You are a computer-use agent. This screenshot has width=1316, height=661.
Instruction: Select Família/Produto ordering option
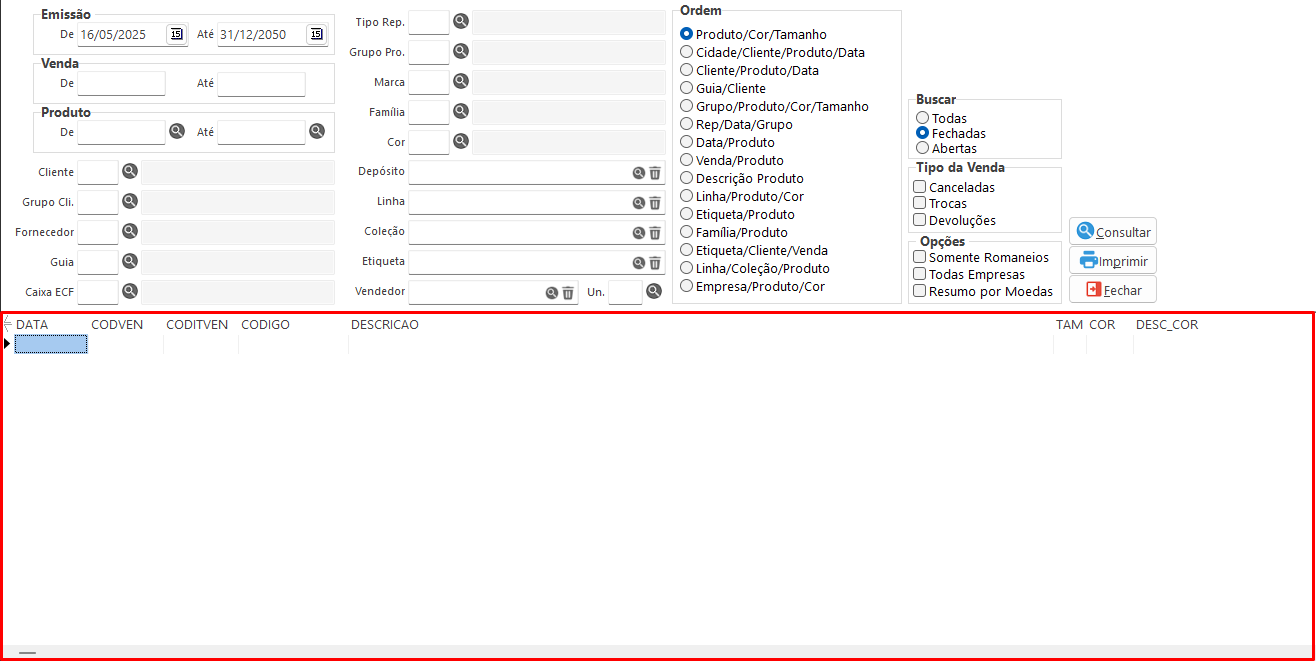687,232
